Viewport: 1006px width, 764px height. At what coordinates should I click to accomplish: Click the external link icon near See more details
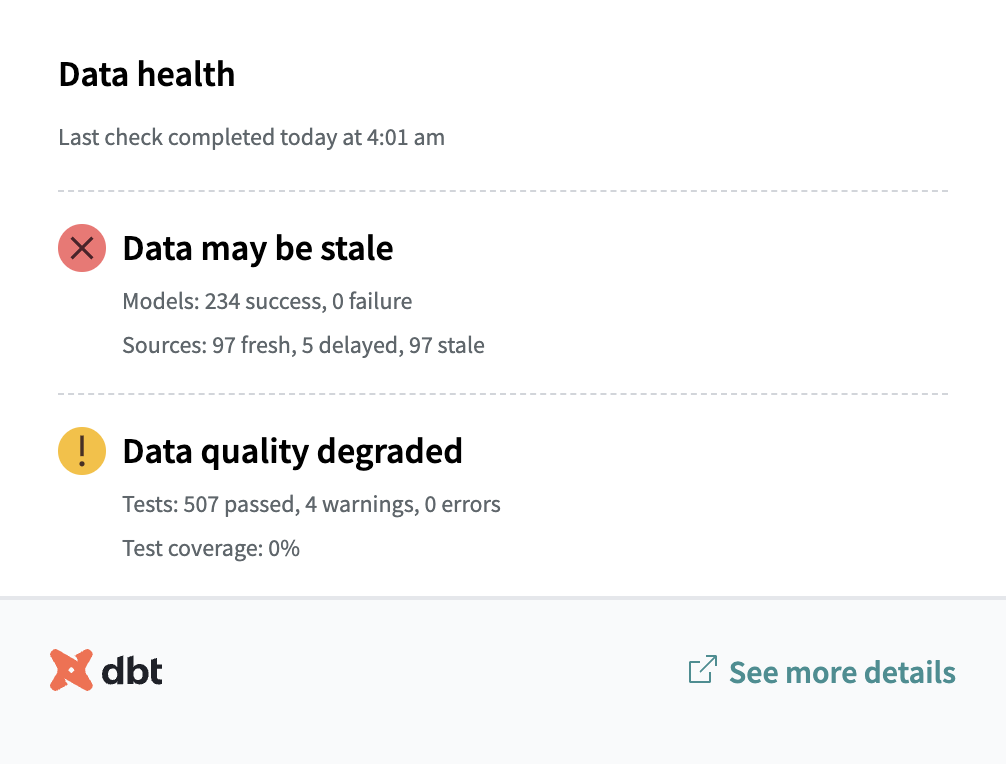(704, 671)
